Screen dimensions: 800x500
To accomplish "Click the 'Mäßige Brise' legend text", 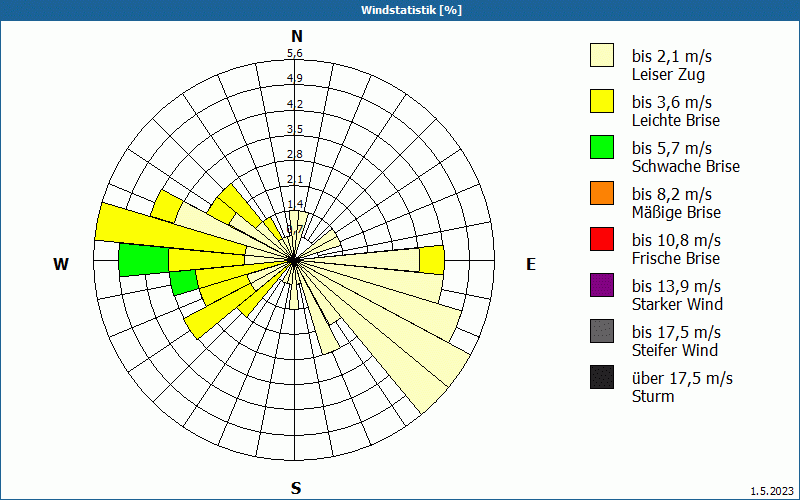I will 677,212.
